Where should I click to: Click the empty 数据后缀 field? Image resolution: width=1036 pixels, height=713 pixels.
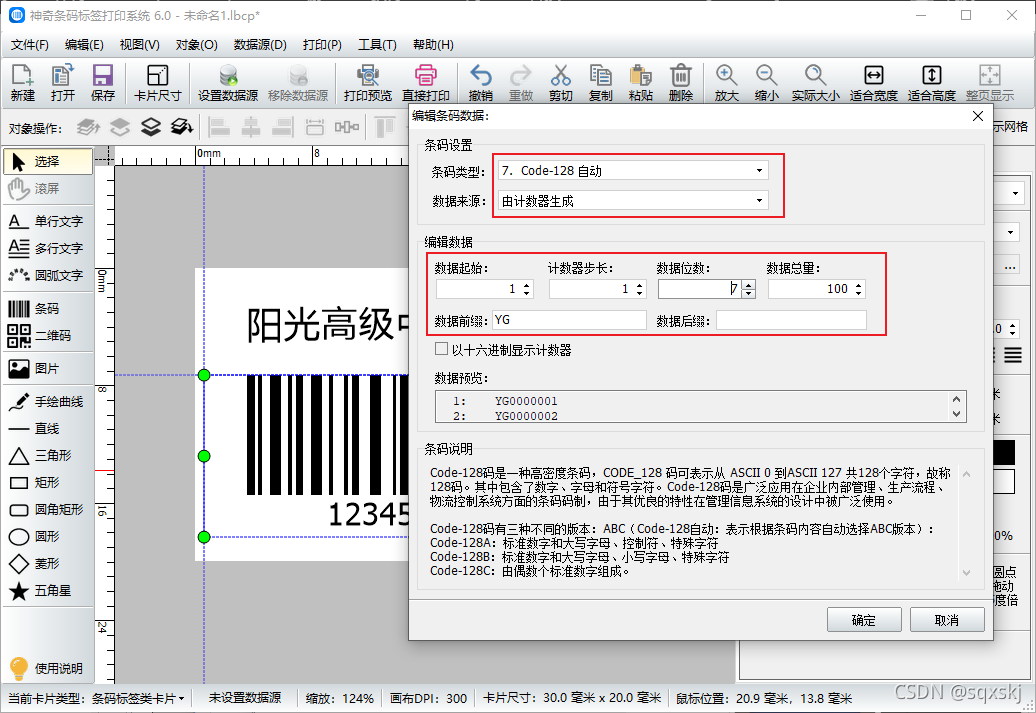(x=791, y=320)
